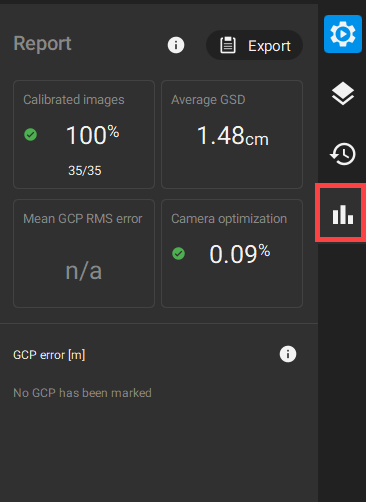This screenshot has width=366, height=502.
Task: Click the green check beside 0.09%
Action: [179, 254]
